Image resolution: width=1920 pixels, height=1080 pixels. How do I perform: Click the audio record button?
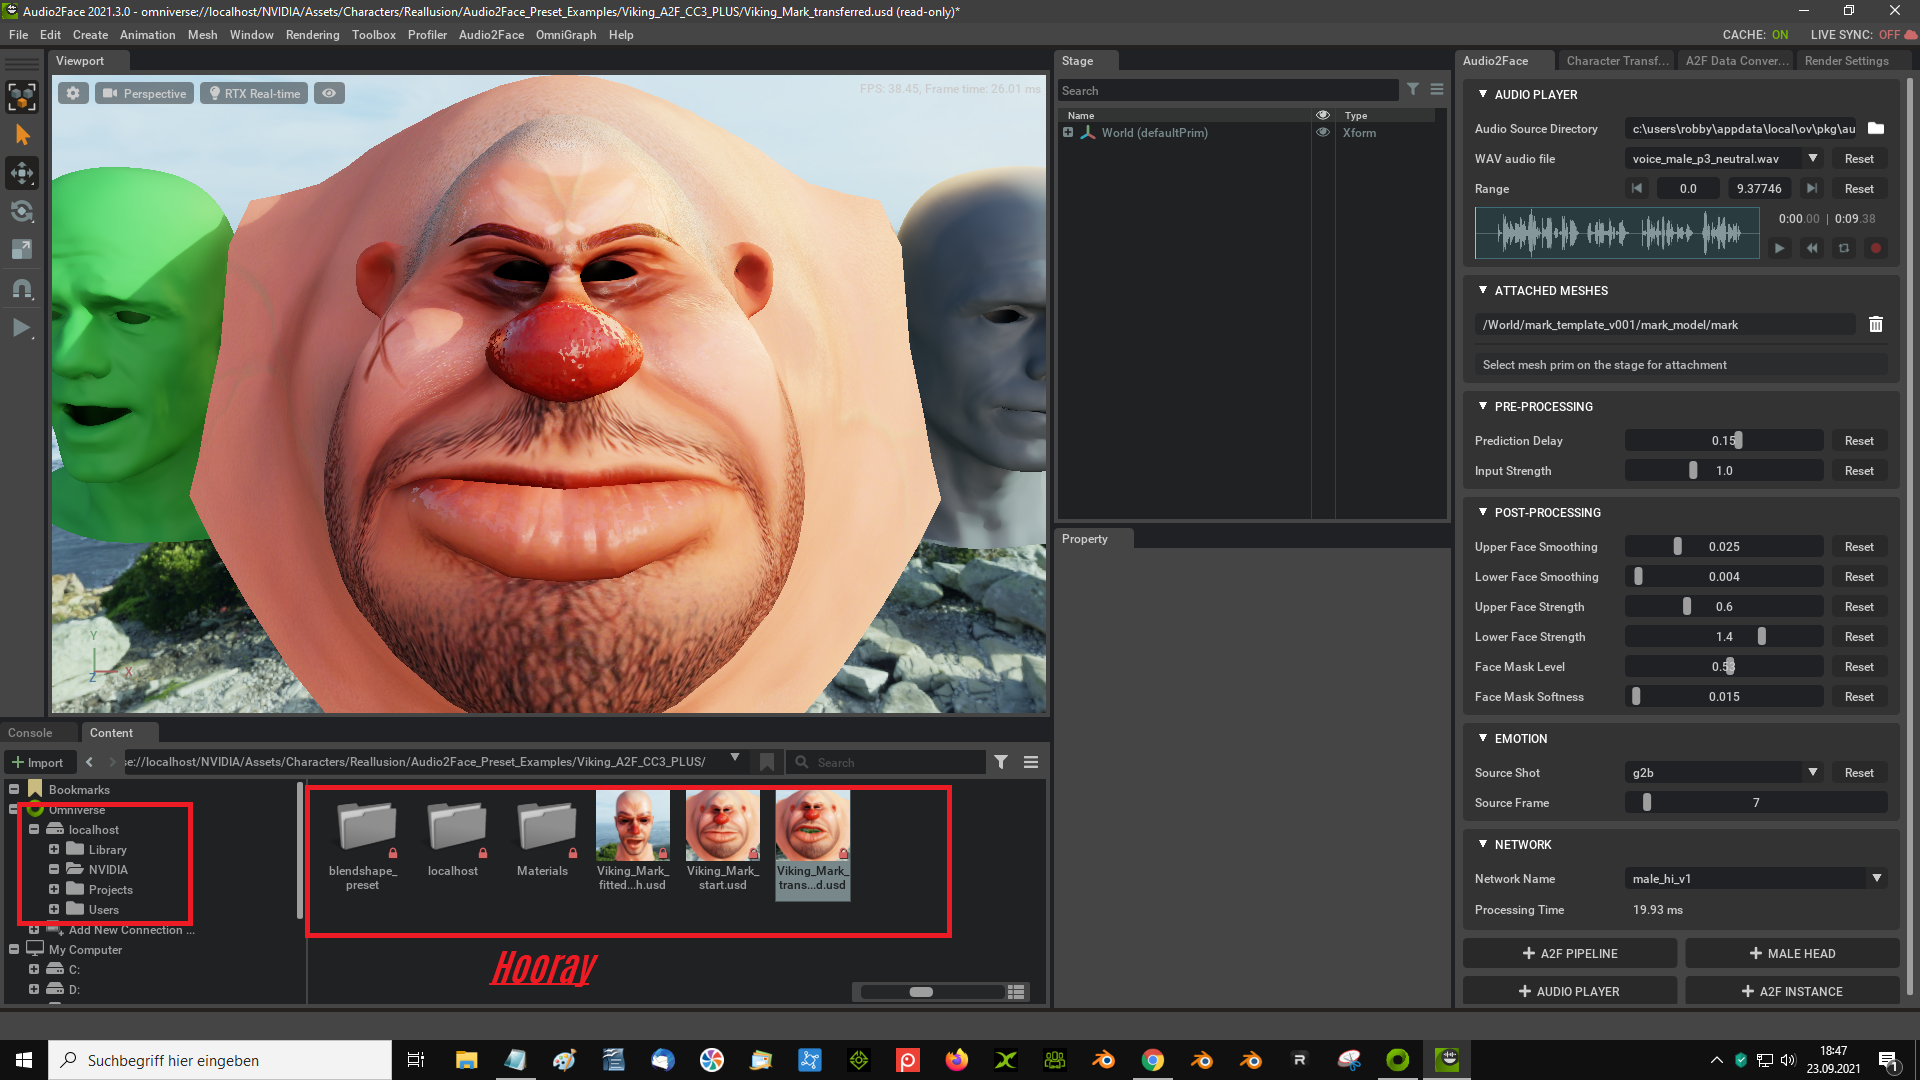(1876, 248)
